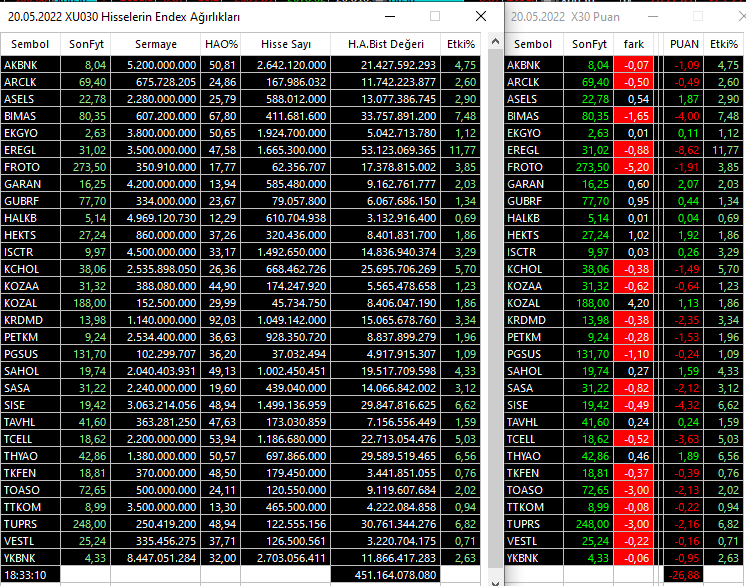Minimize the XU030 Hisselerin Endex Ağırlıkları window
This screenshot has height=586, width=746.
coord(390,17)
